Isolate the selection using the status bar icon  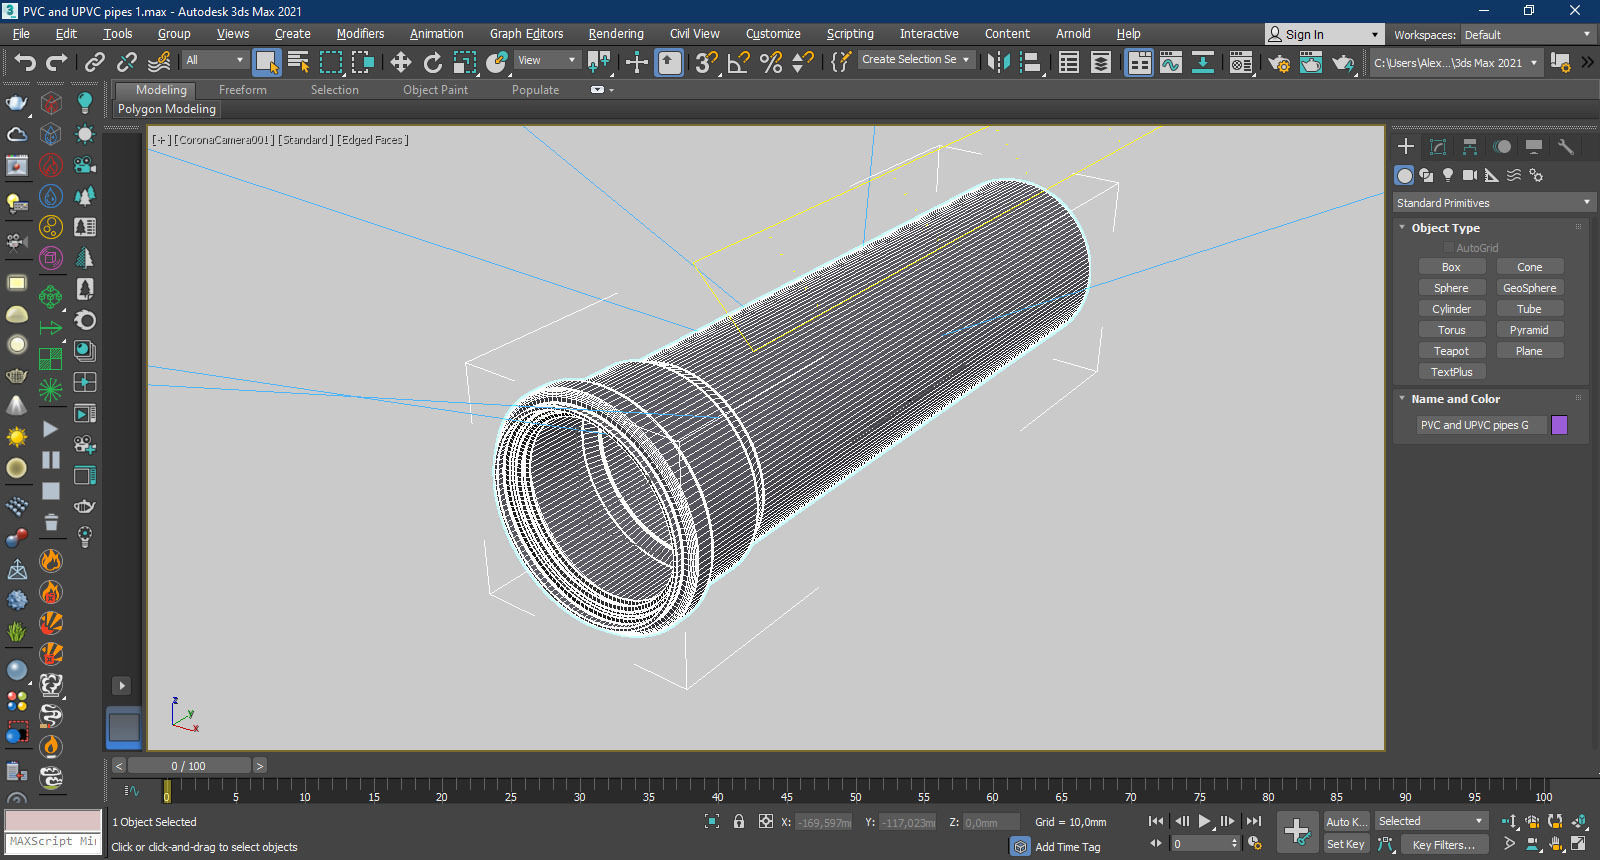[x=712, y=821]
